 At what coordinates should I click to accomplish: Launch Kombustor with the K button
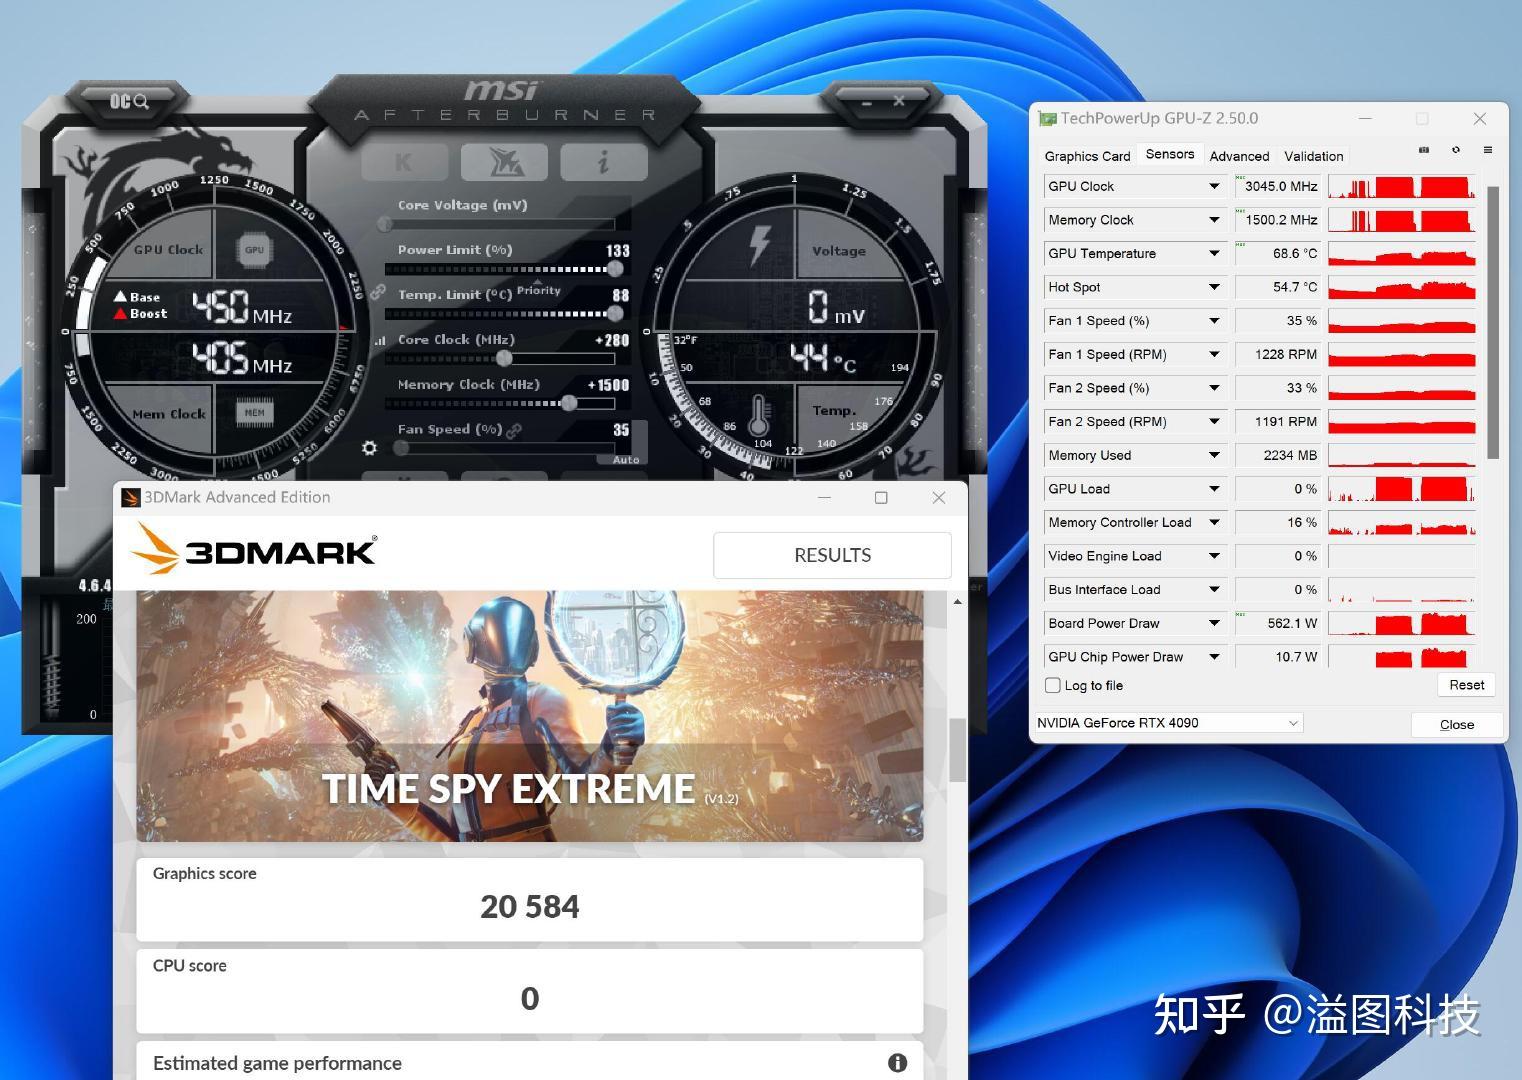404,162
